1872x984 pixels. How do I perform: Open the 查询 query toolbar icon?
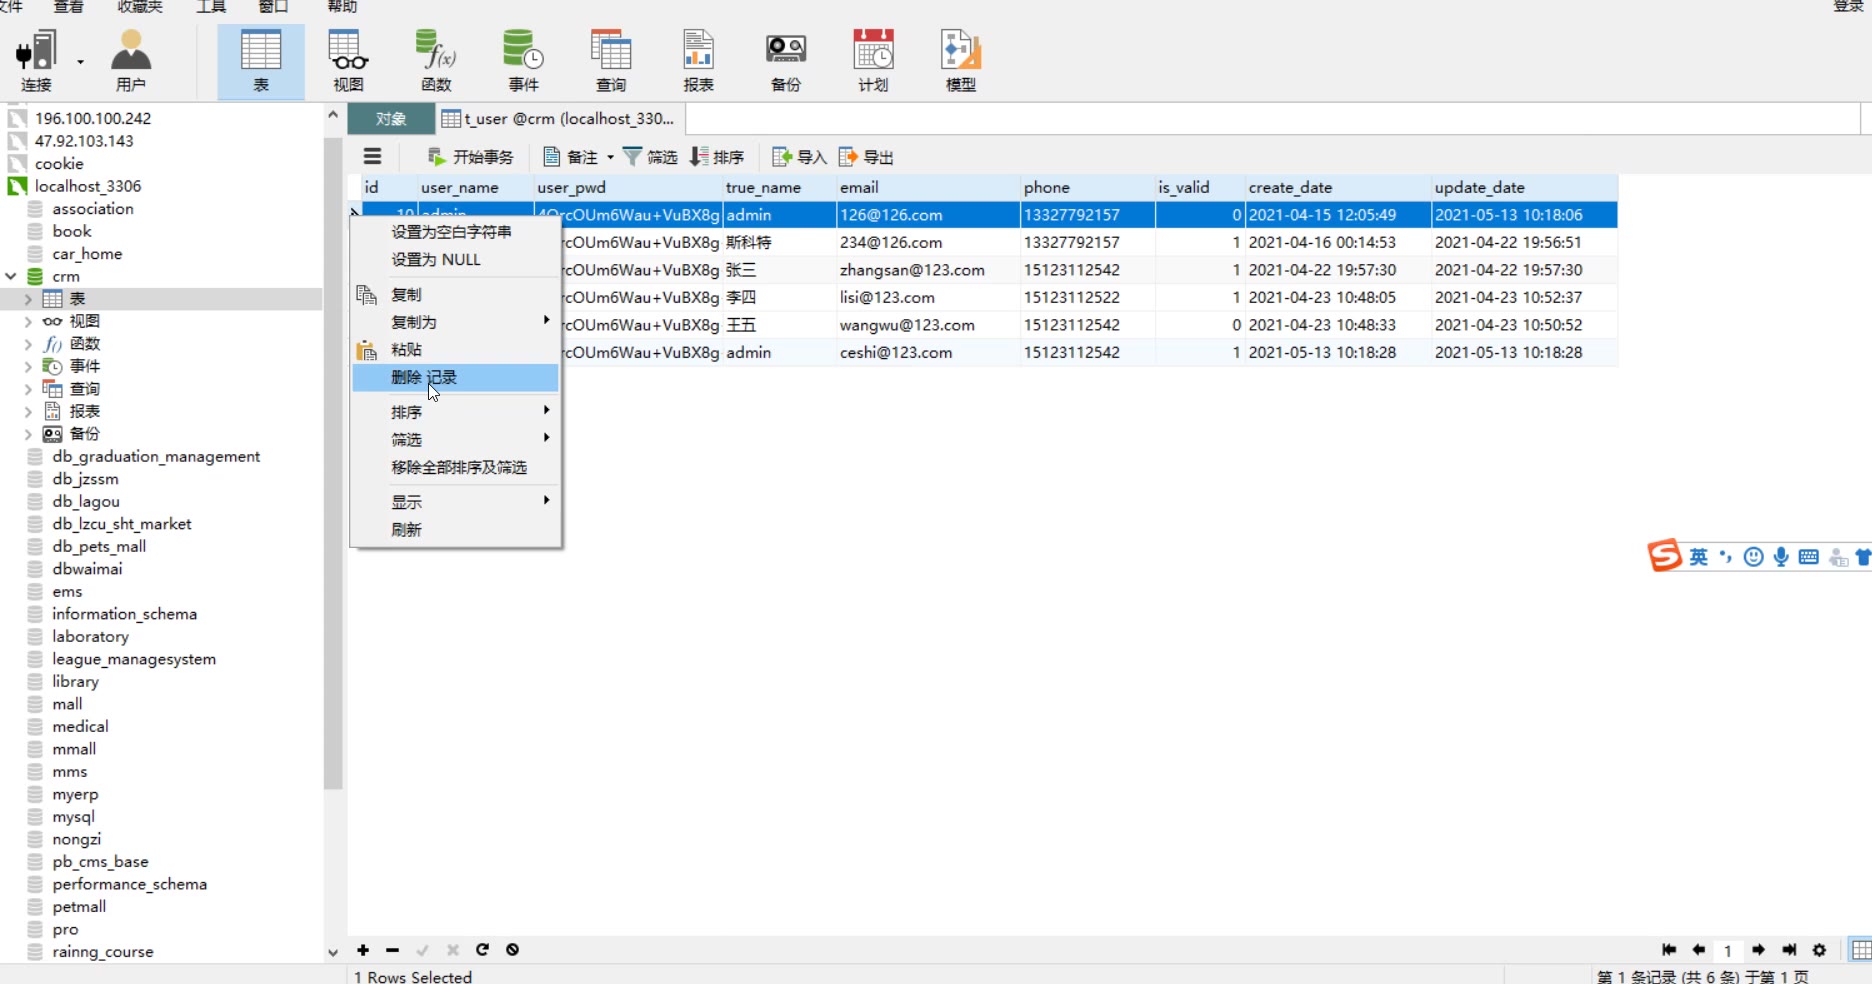pyautogui.click(x=611, y=61)
